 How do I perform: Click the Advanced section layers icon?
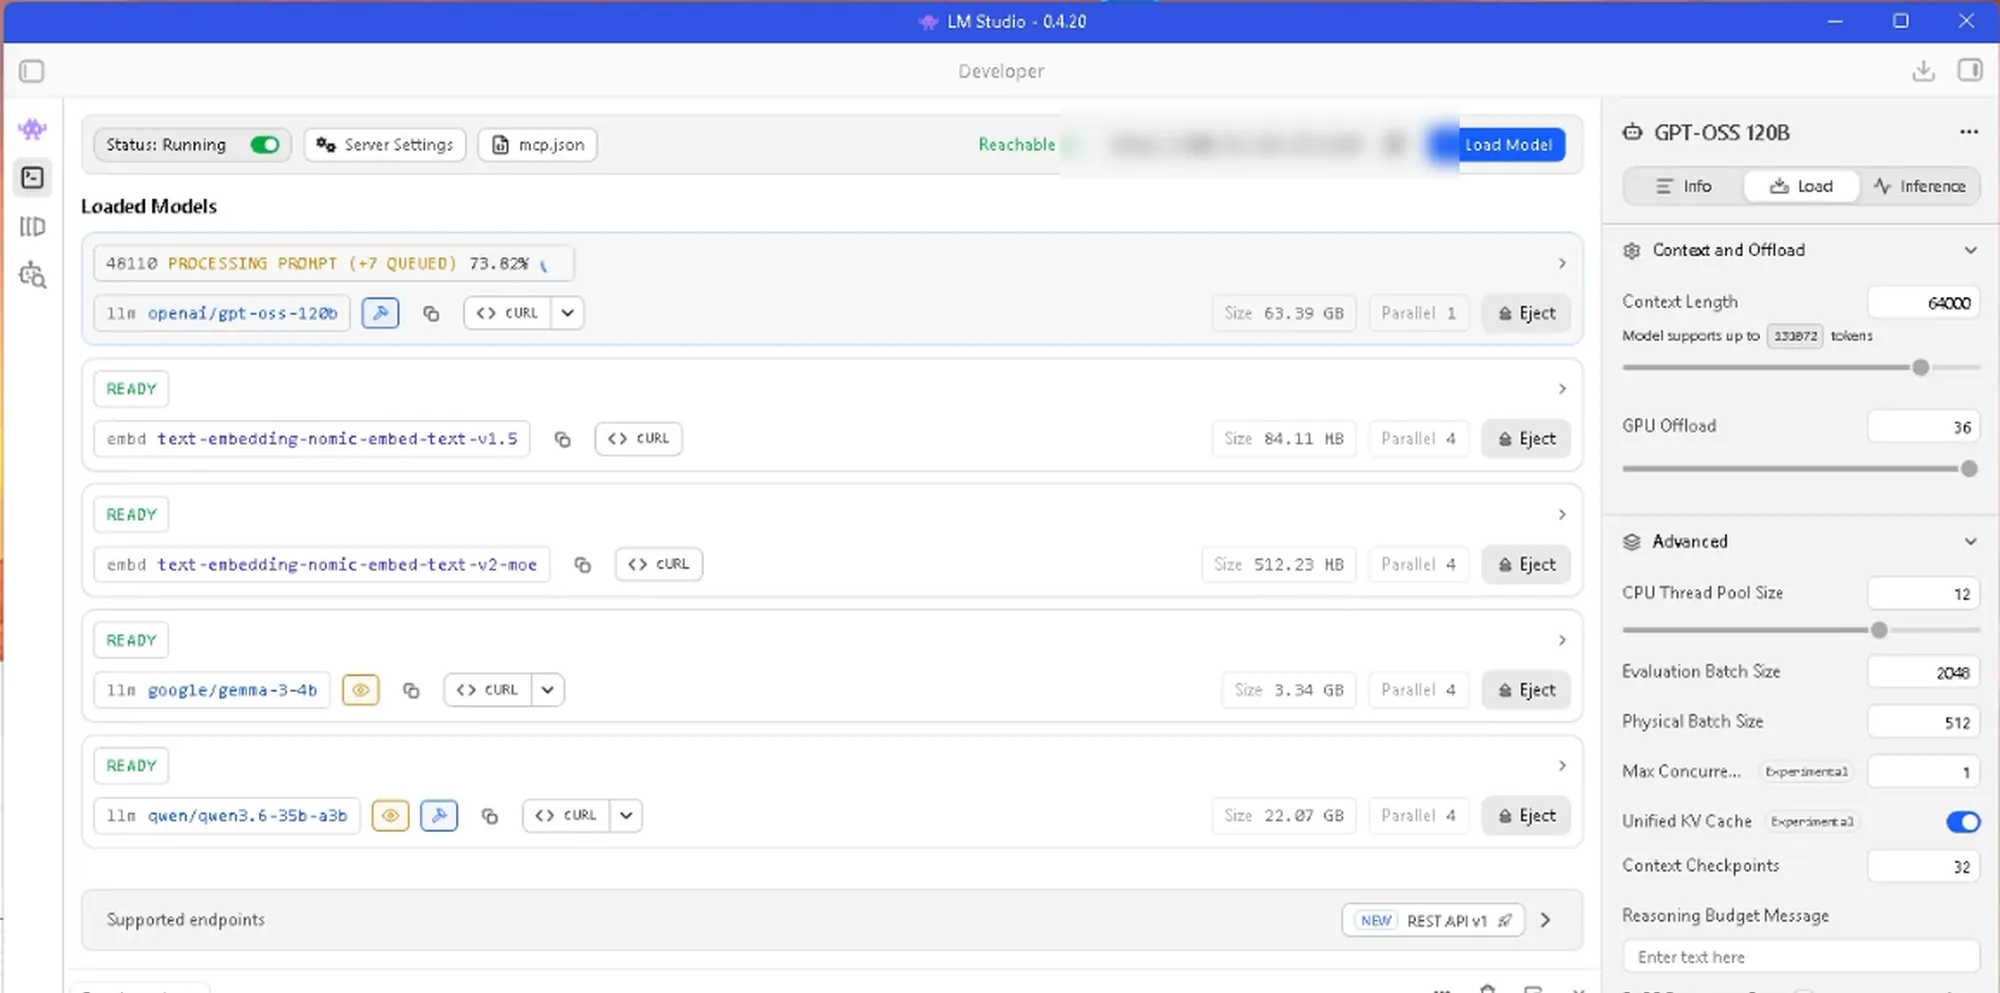1632,541
